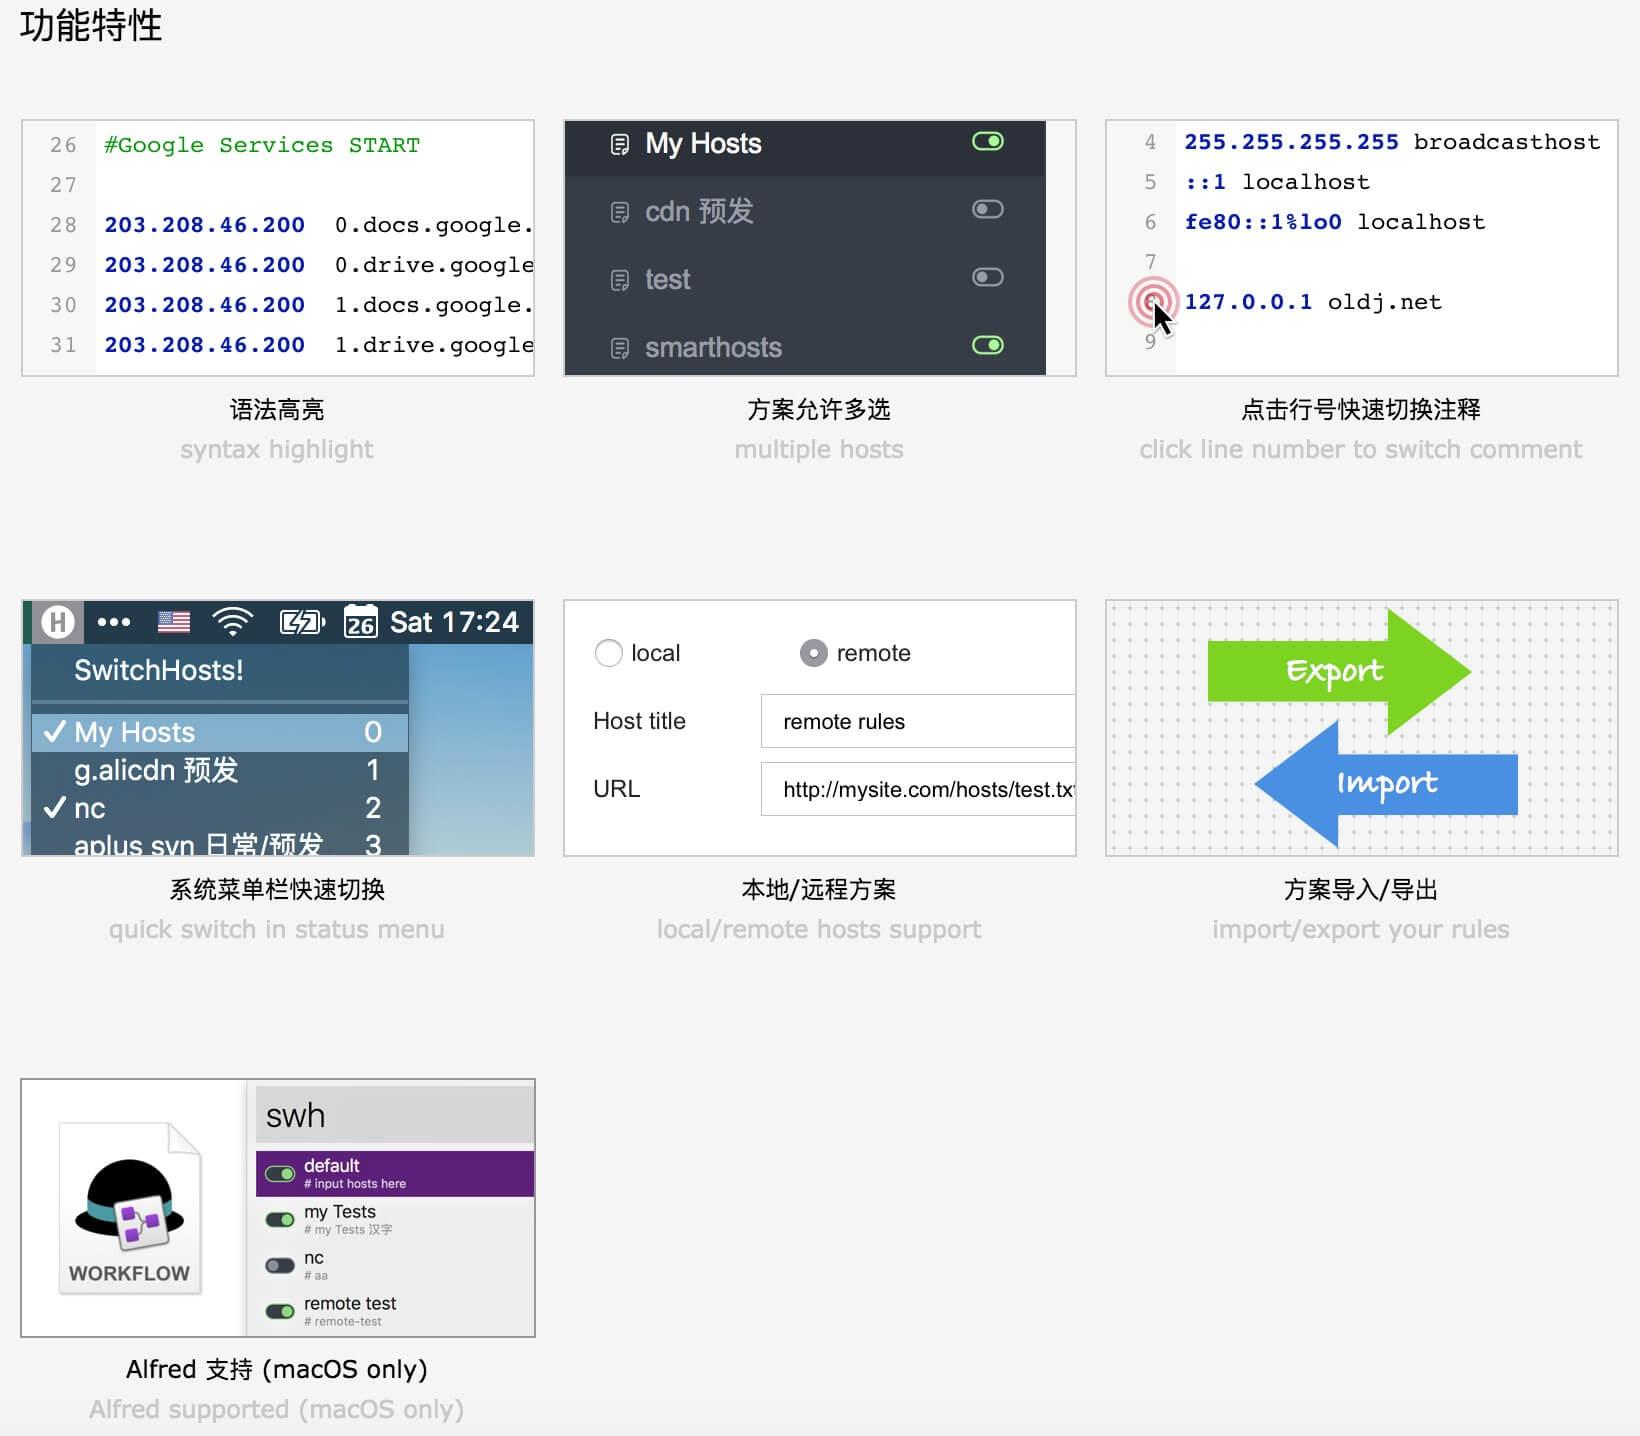
Task: Click the 功能特性 heading
Action: pos(91,26)
